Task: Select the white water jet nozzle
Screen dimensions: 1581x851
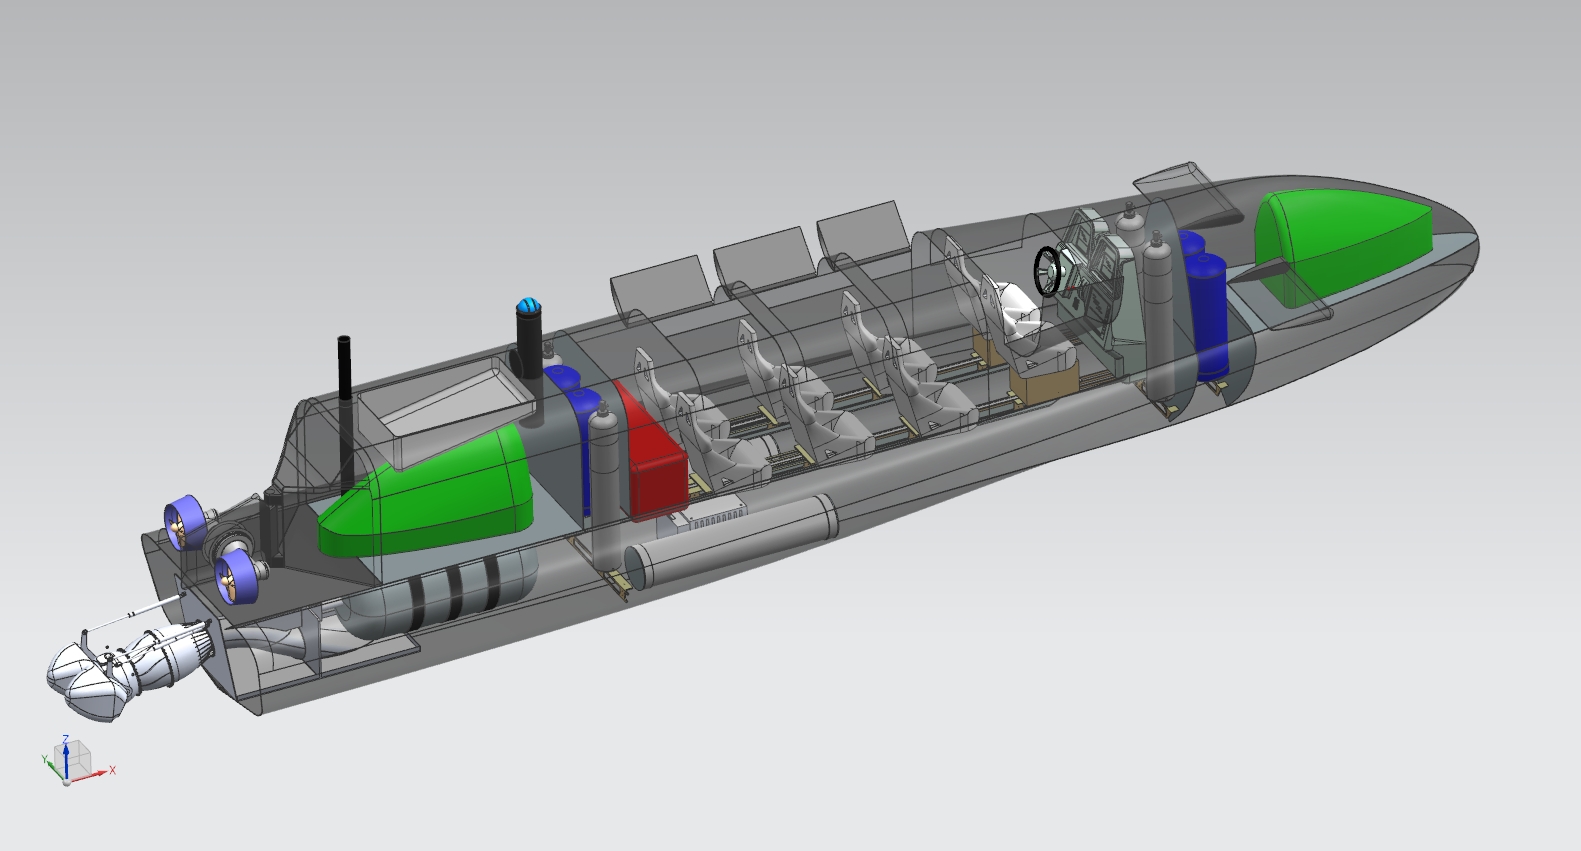Action: 95,680
